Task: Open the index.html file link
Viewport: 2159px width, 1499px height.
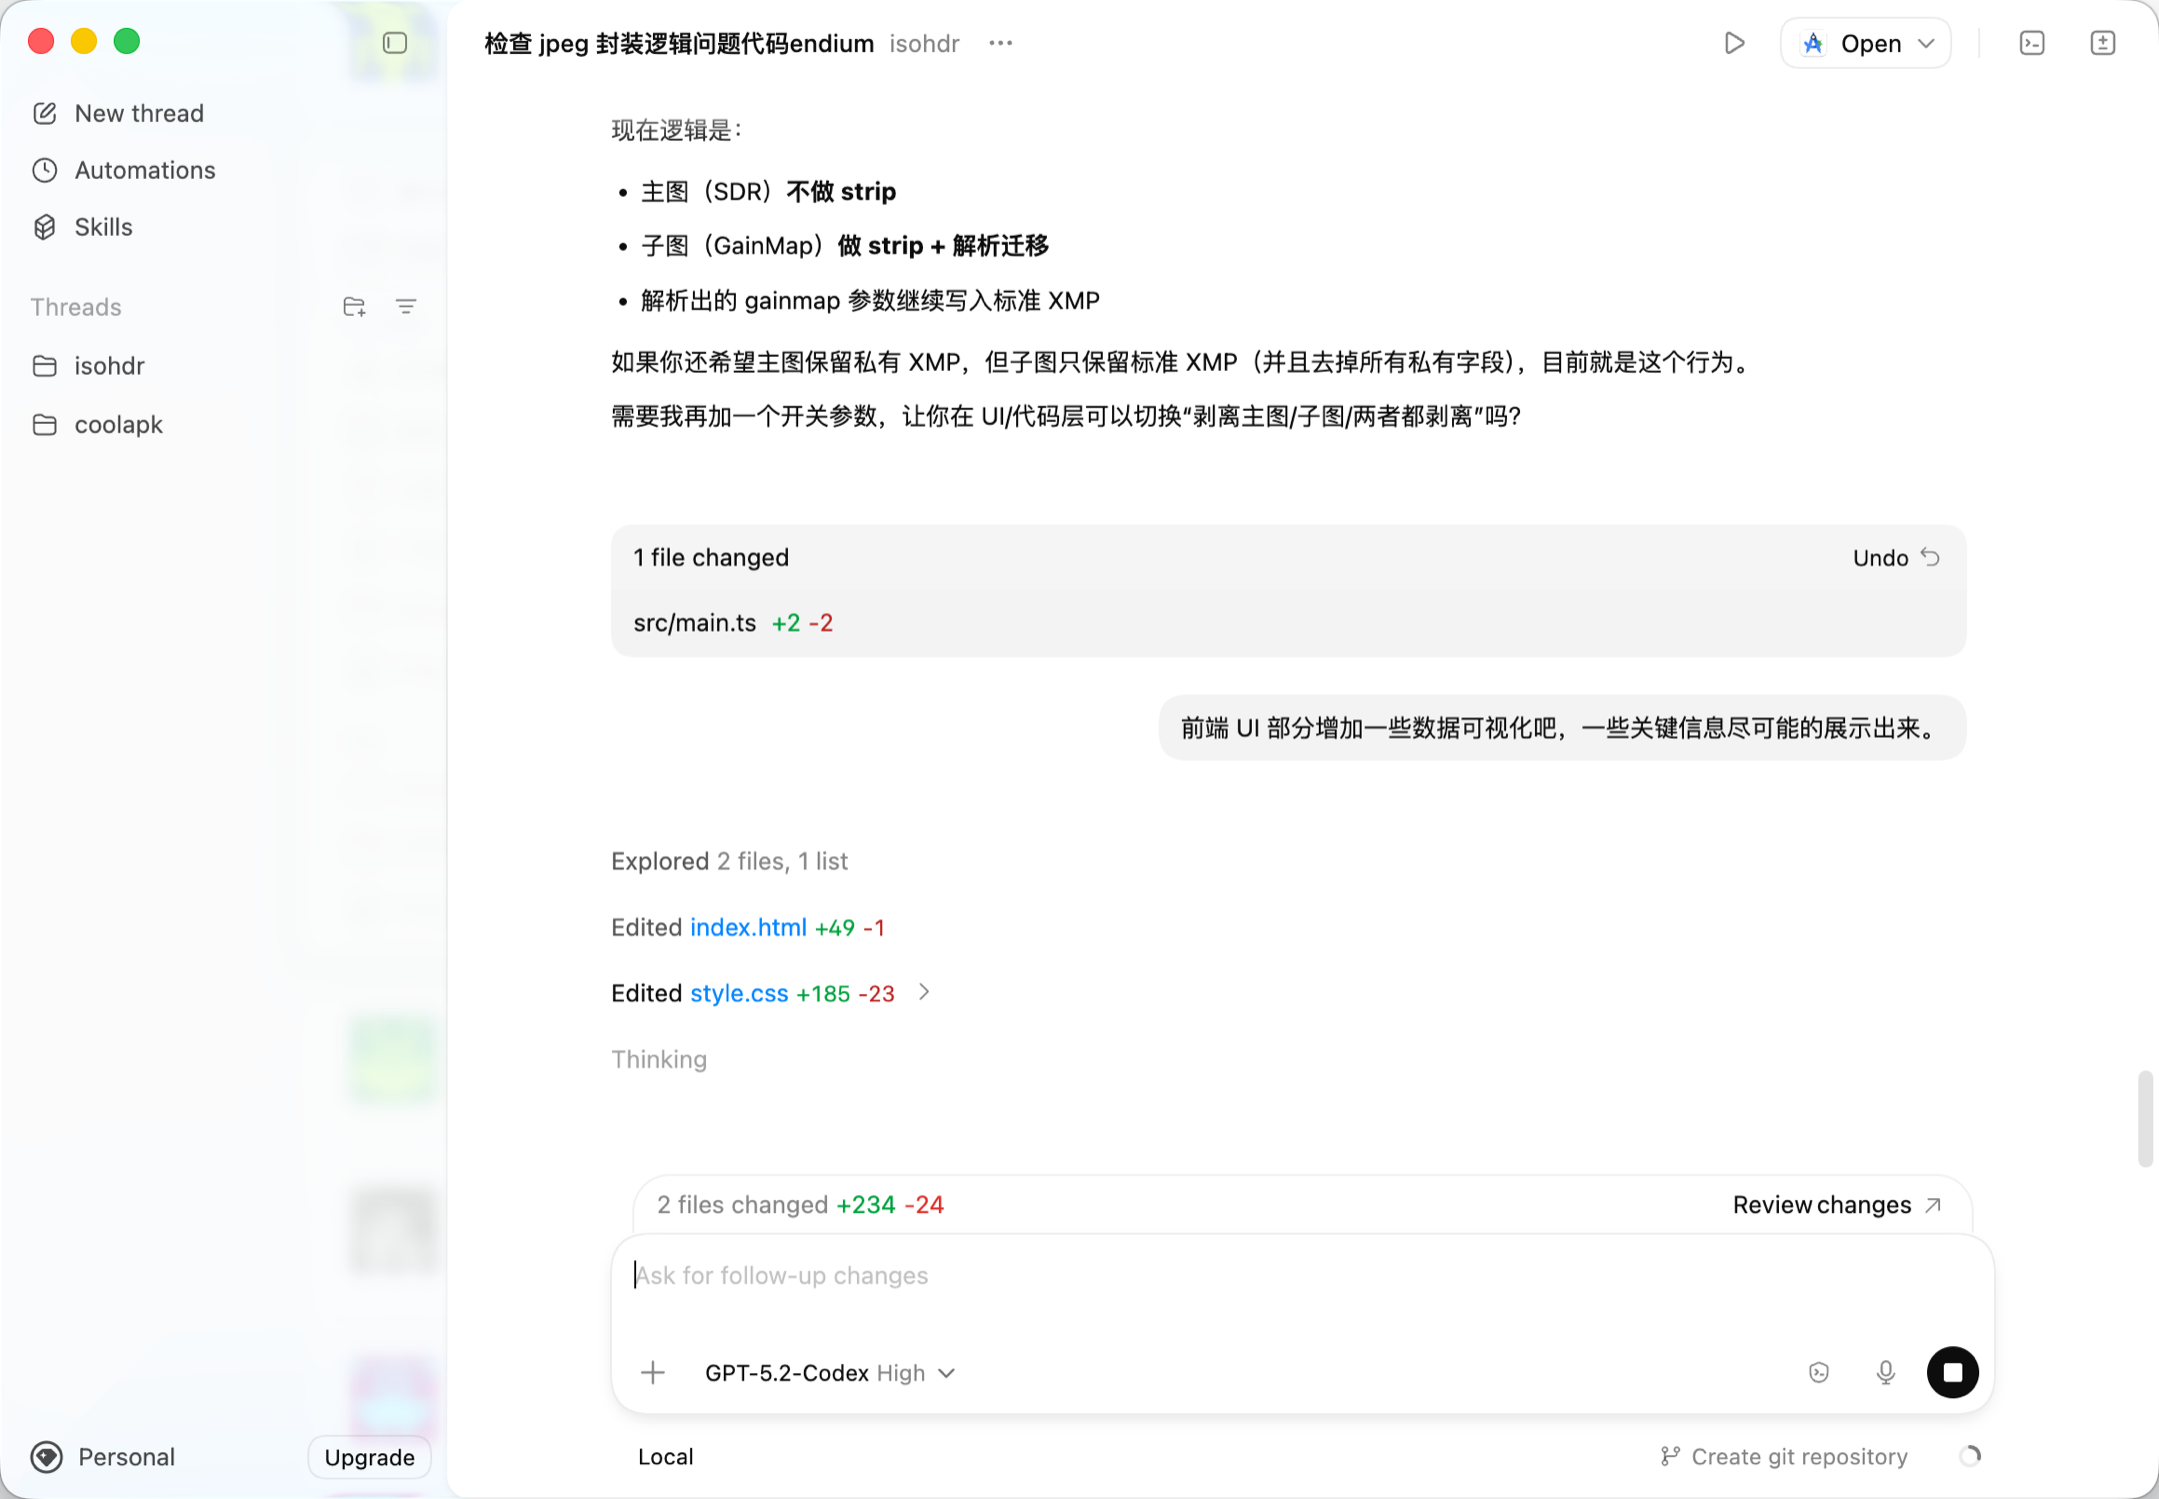Action: 748,927
